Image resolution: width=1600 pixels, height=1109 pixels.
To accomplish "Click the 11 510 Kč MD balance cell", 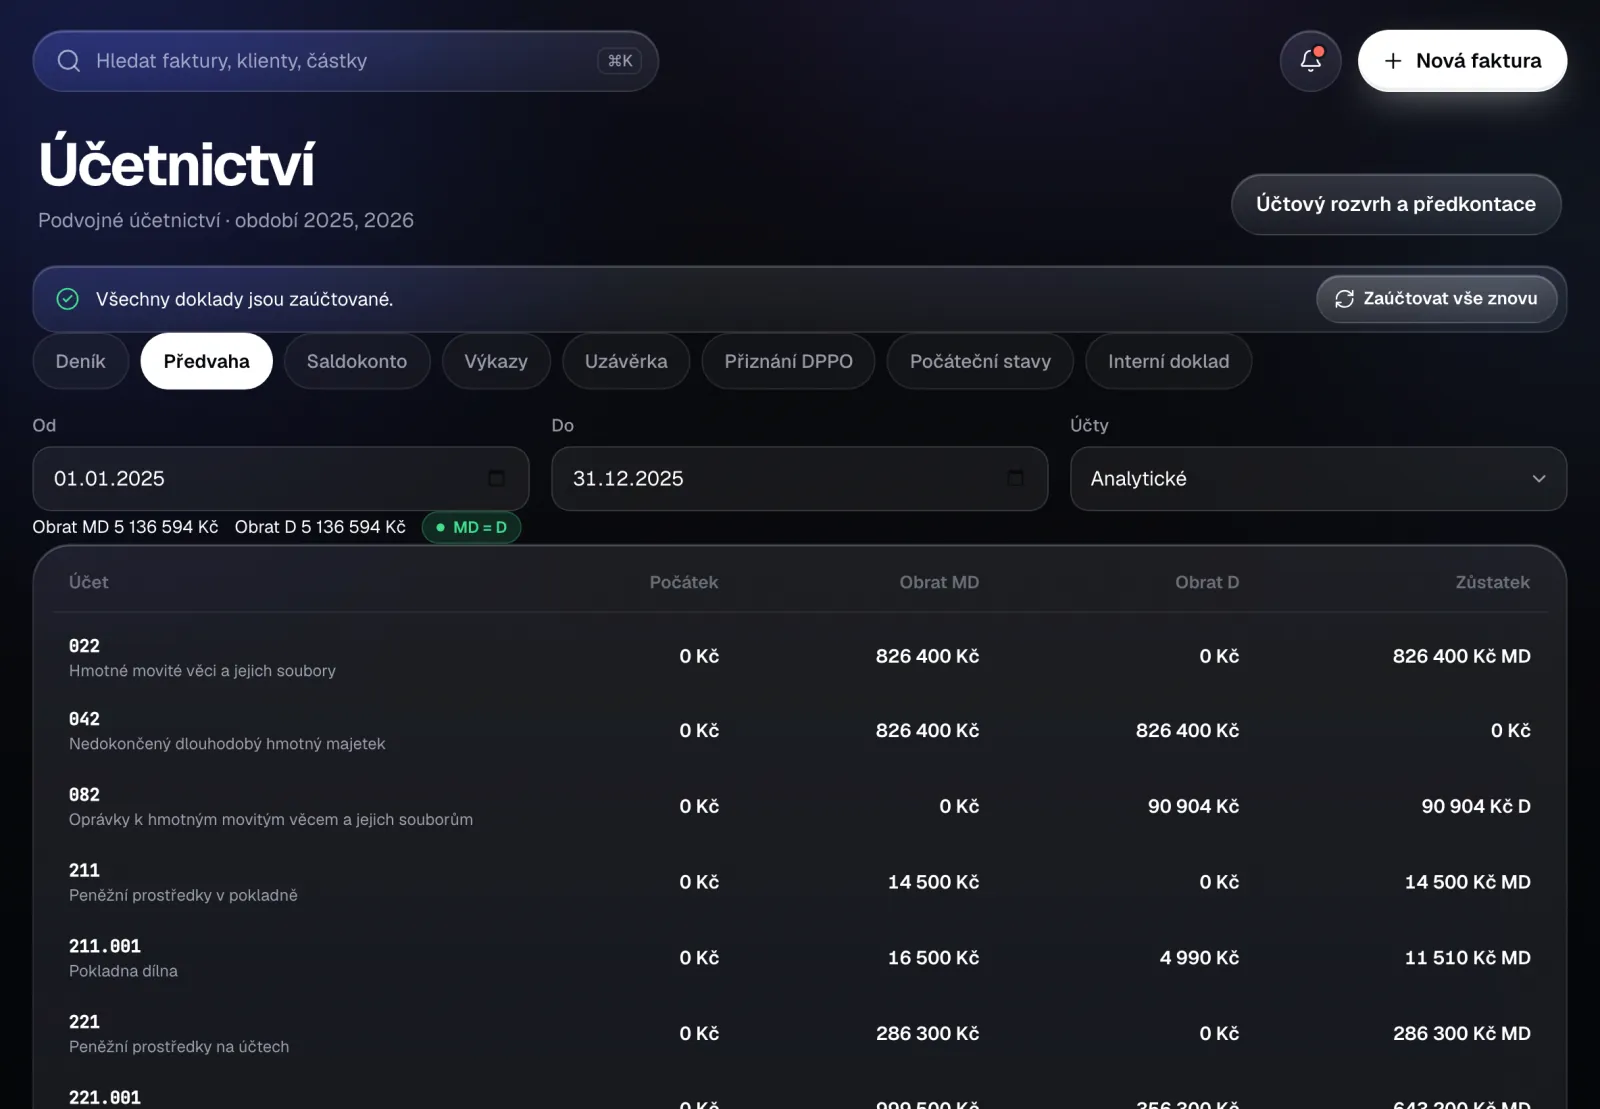I will (1467, 958).
